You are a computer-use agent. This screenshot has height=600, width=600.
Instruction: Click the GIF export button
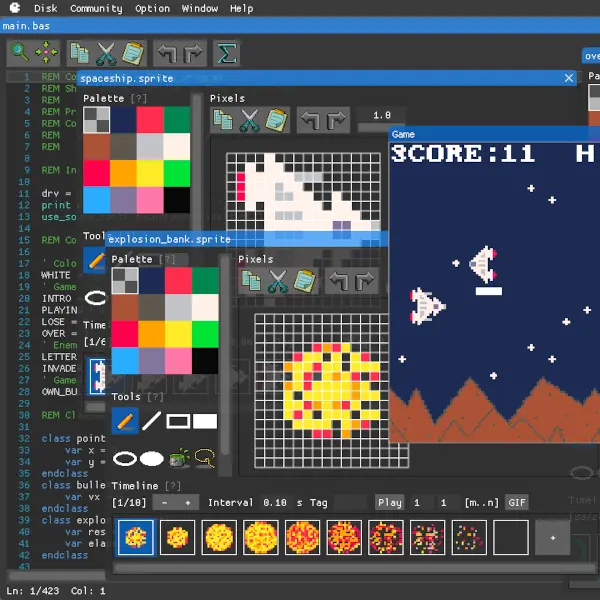[516, 502]
